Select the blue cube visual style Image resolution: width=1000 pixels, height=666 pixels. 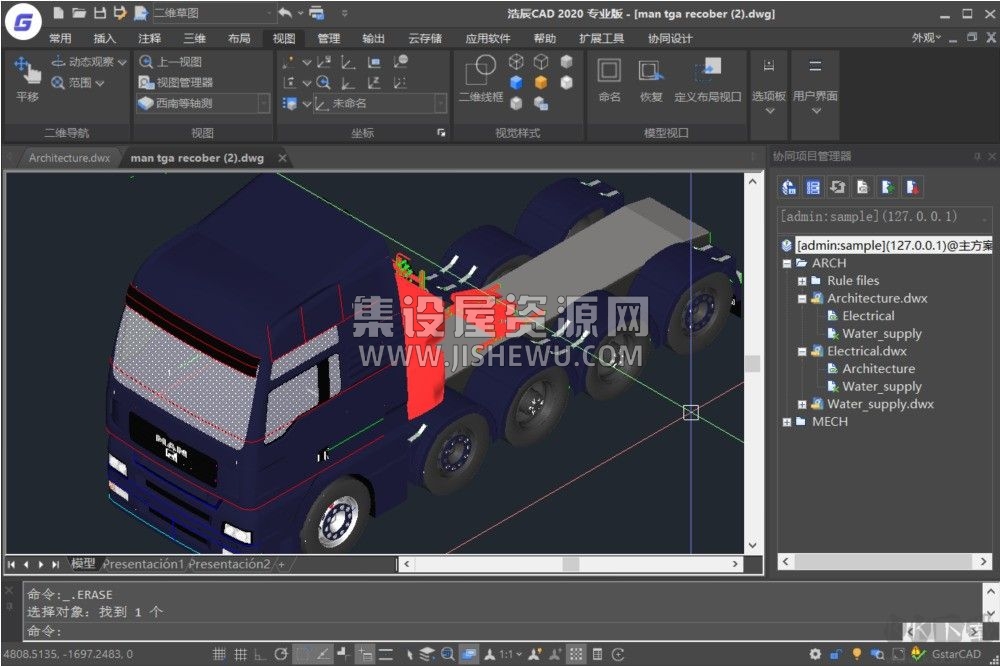[517, 82]
